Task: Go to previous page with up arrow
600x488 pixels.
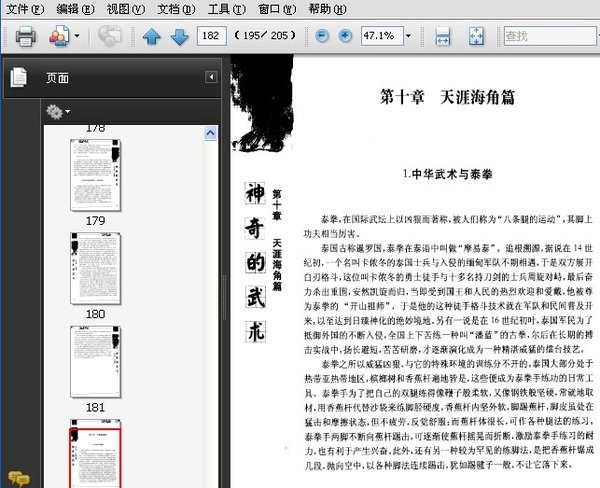Action: click(x=152, y=37)
